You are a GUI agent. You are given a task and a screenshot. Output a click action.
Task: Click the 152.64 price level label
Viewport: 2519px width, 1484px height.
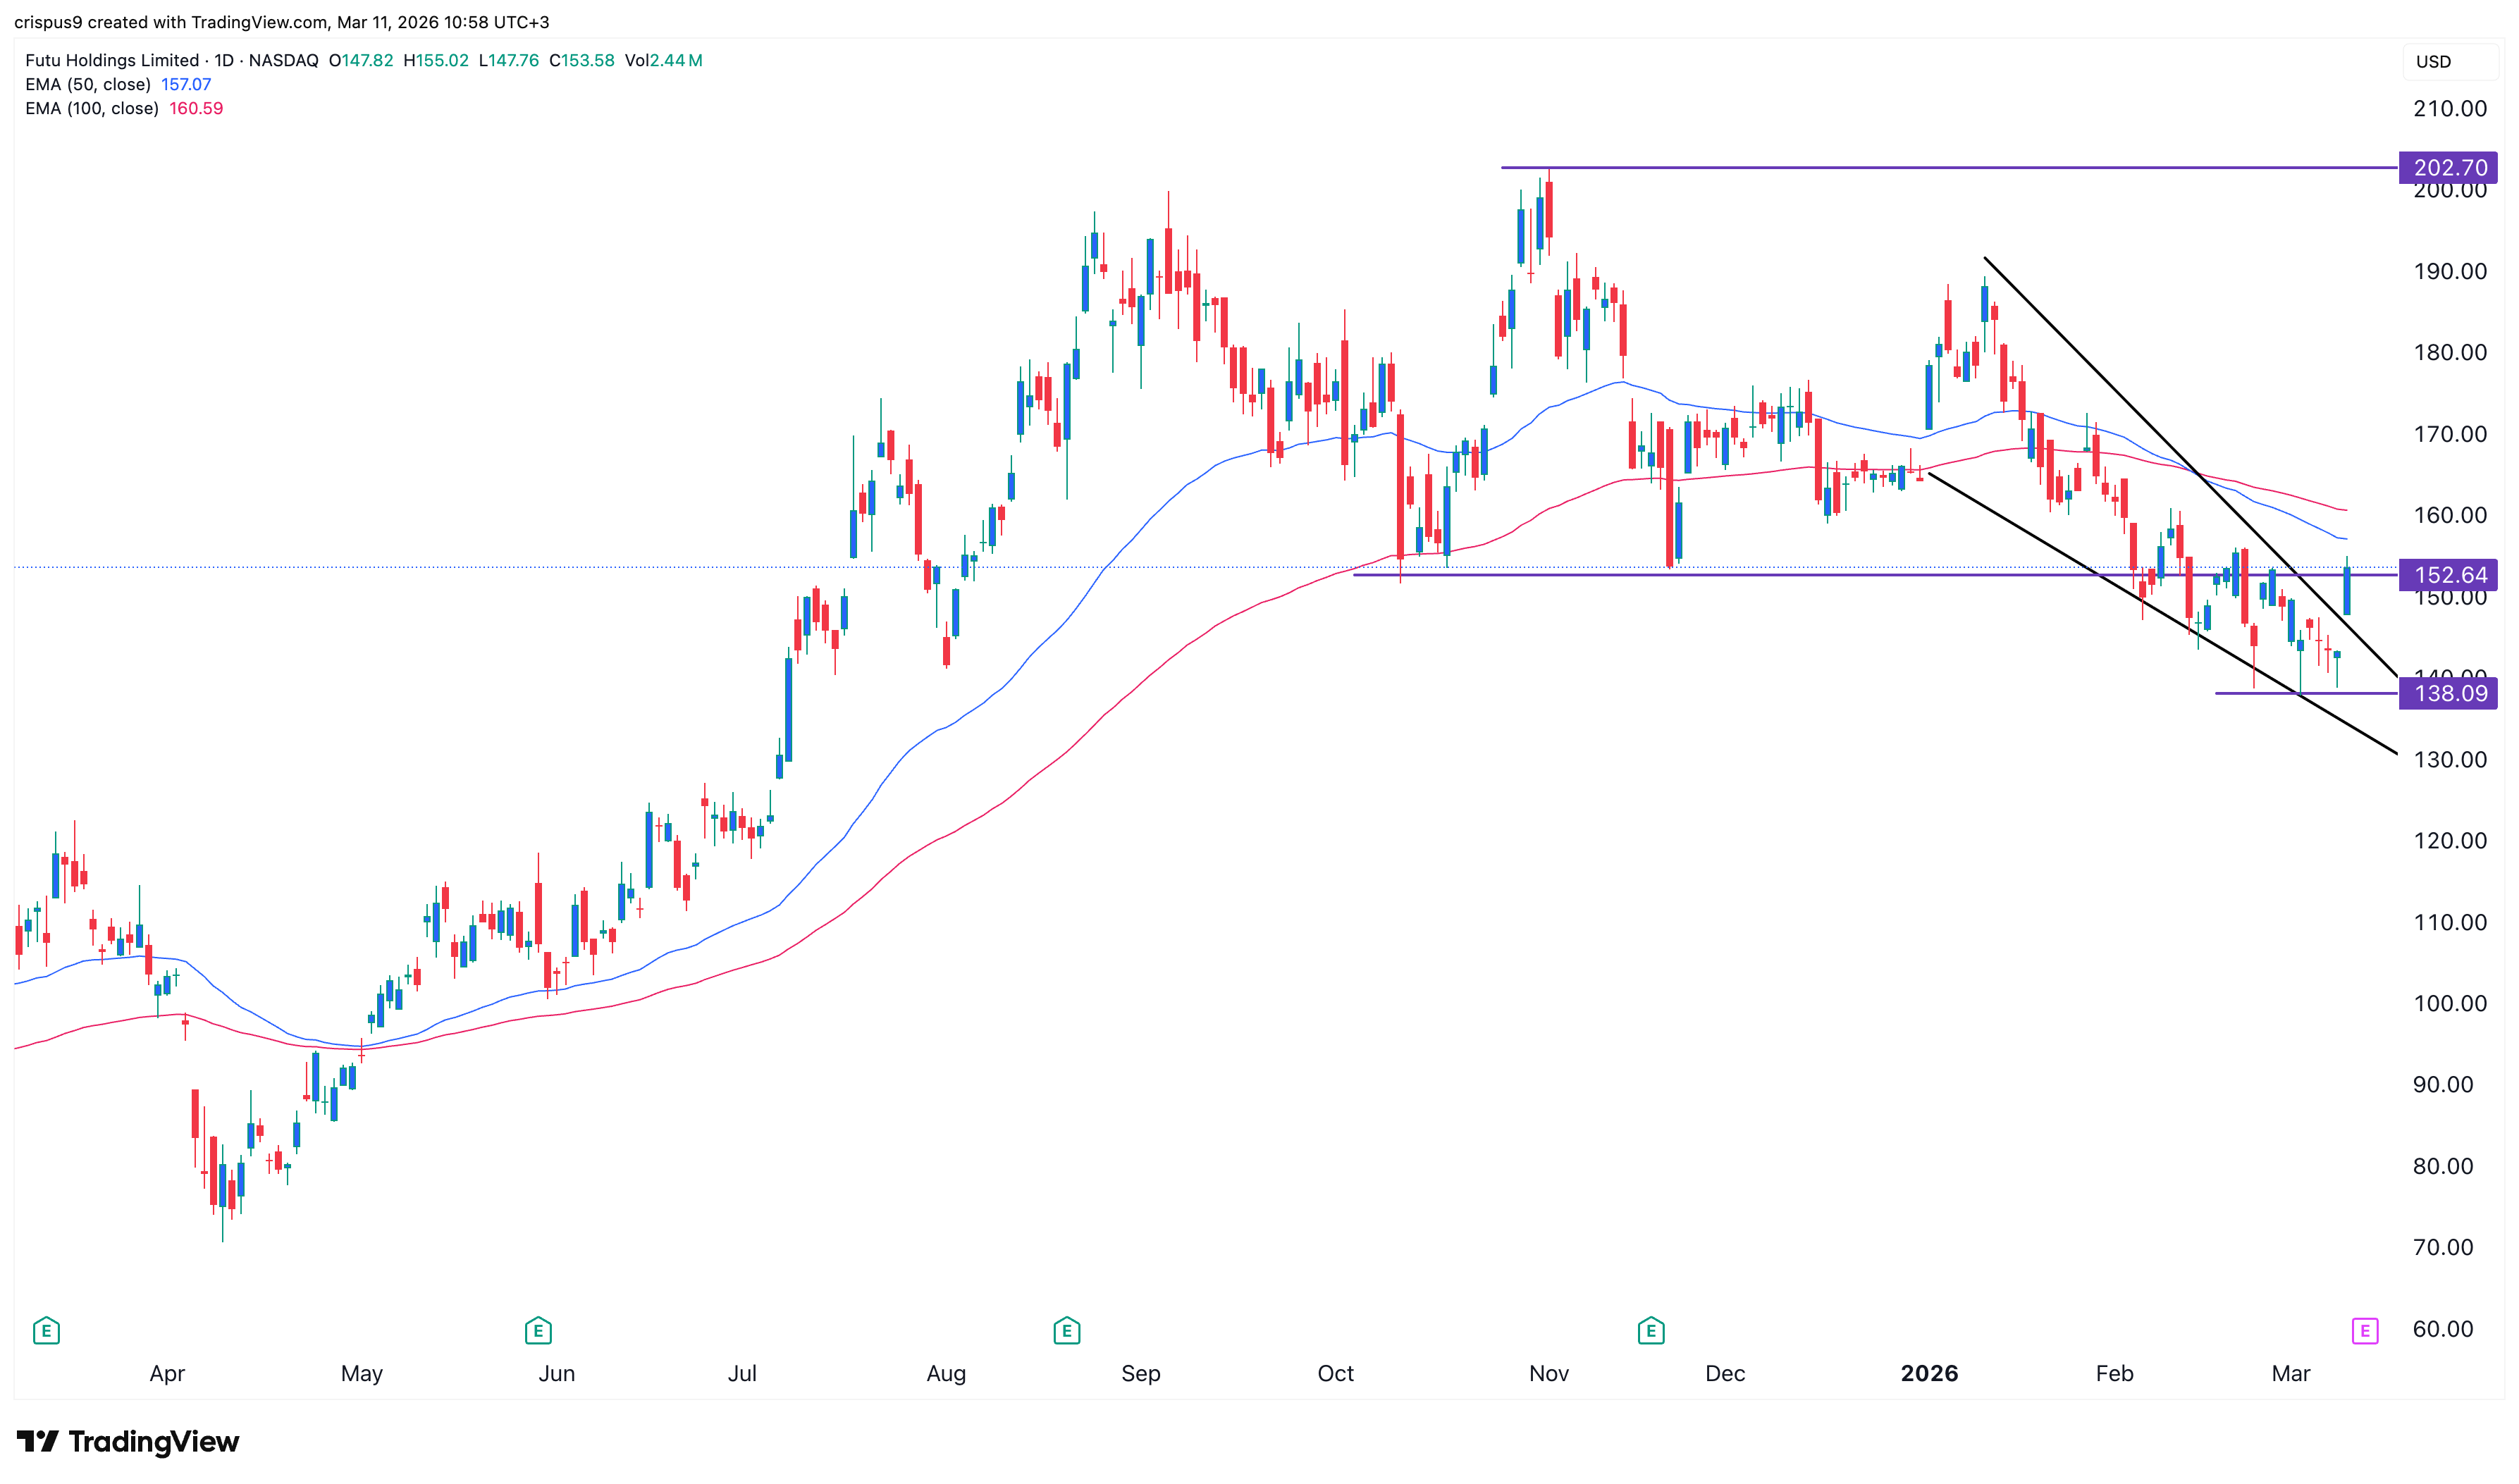[x=2449, y=575]
